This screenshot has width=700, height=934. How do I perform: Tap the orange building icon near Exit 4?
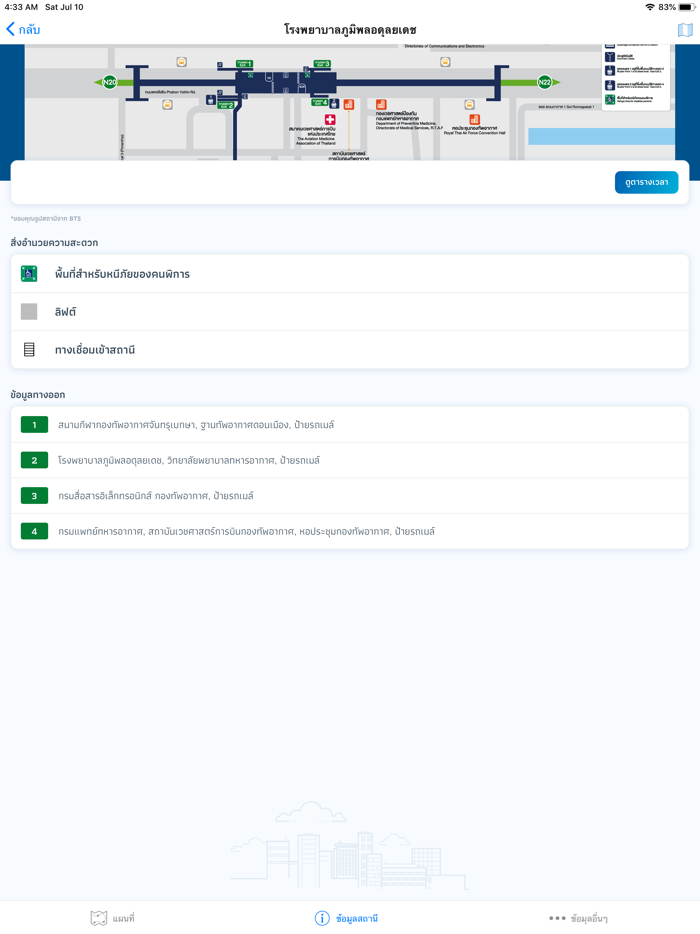pos(349,105)
